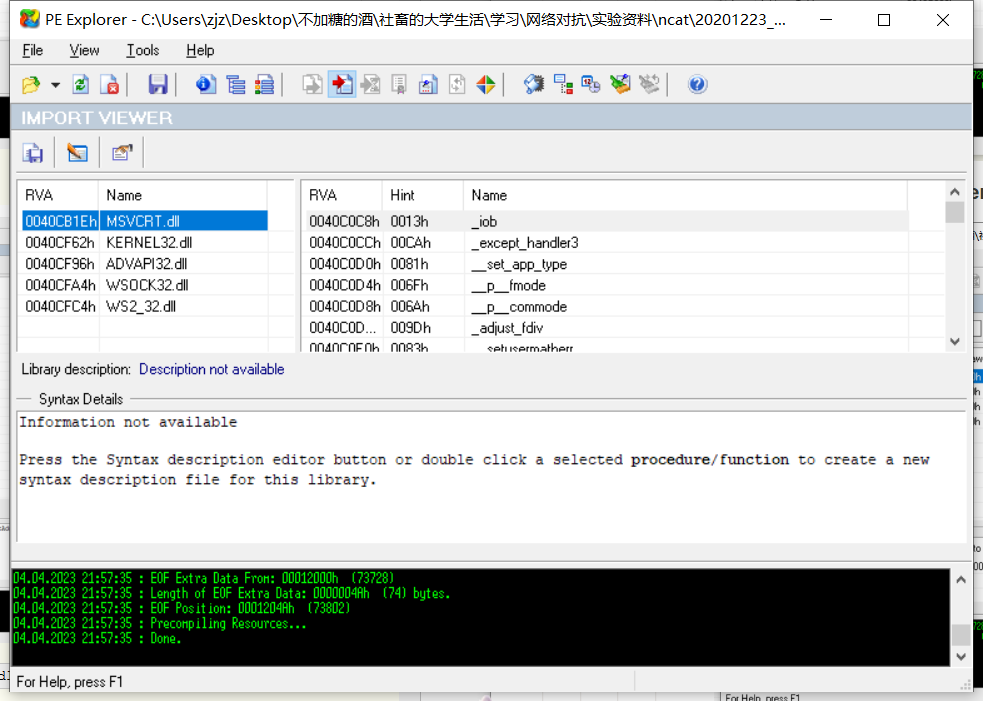Open the File menu
This screenshot has width=983, height=701.
(33, 50)
